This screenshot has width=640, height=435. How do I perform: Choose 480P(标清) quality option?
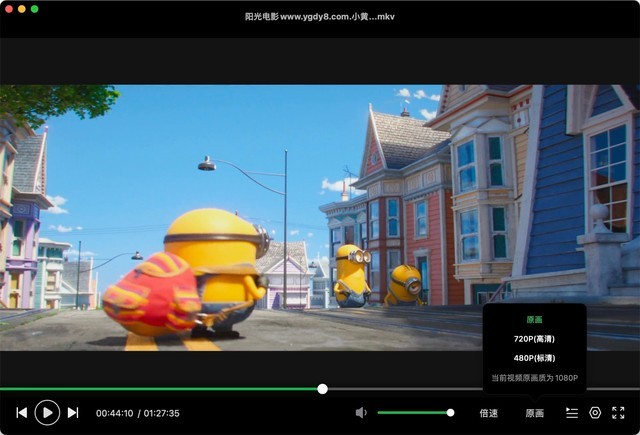(x=534, y=358)
